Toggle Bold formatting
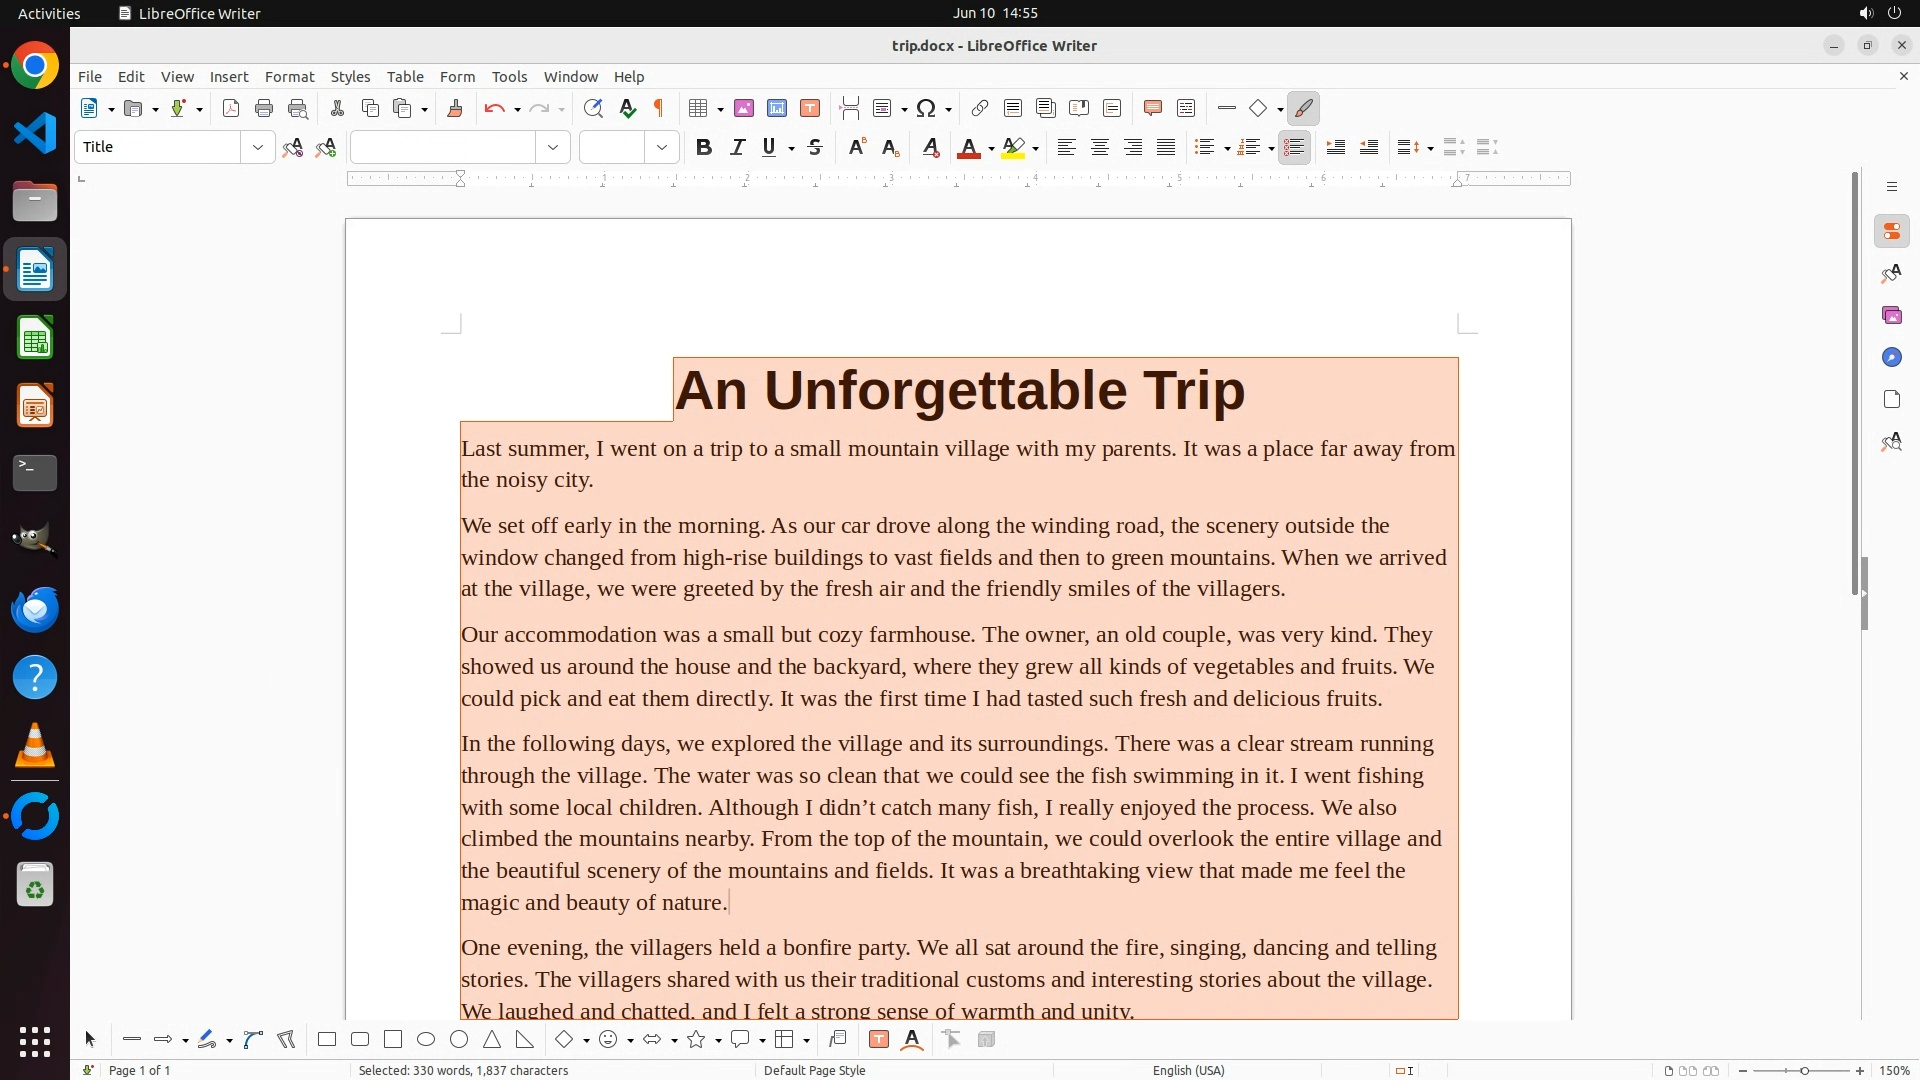Image resolution: width=1920 pixels, height=1080 pixels. point(704,148)
